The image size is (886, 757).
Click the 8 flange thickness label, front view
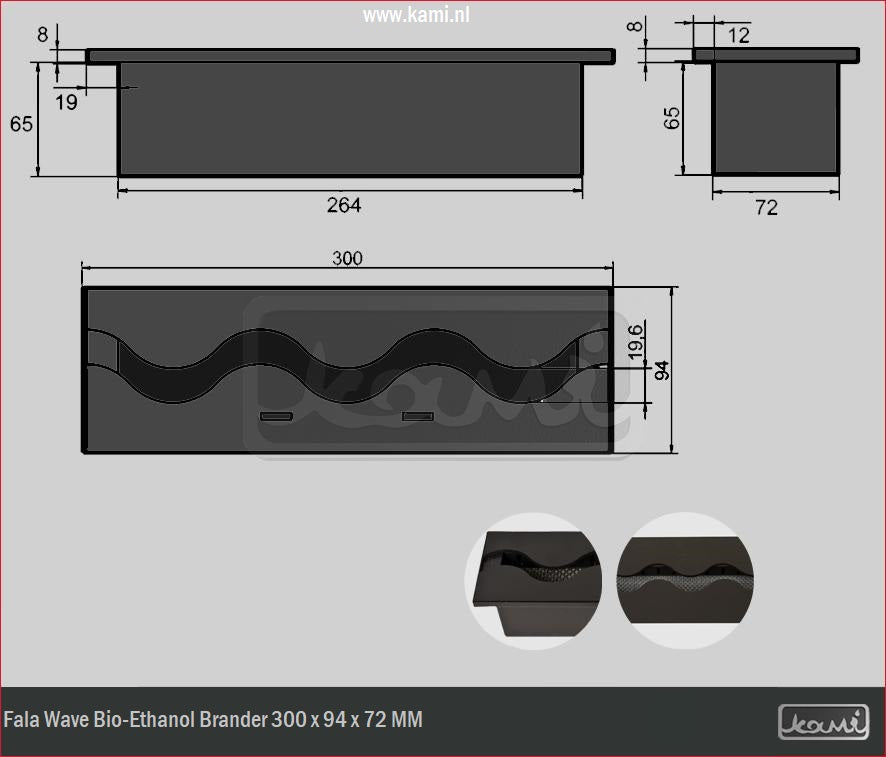(42, 34)
